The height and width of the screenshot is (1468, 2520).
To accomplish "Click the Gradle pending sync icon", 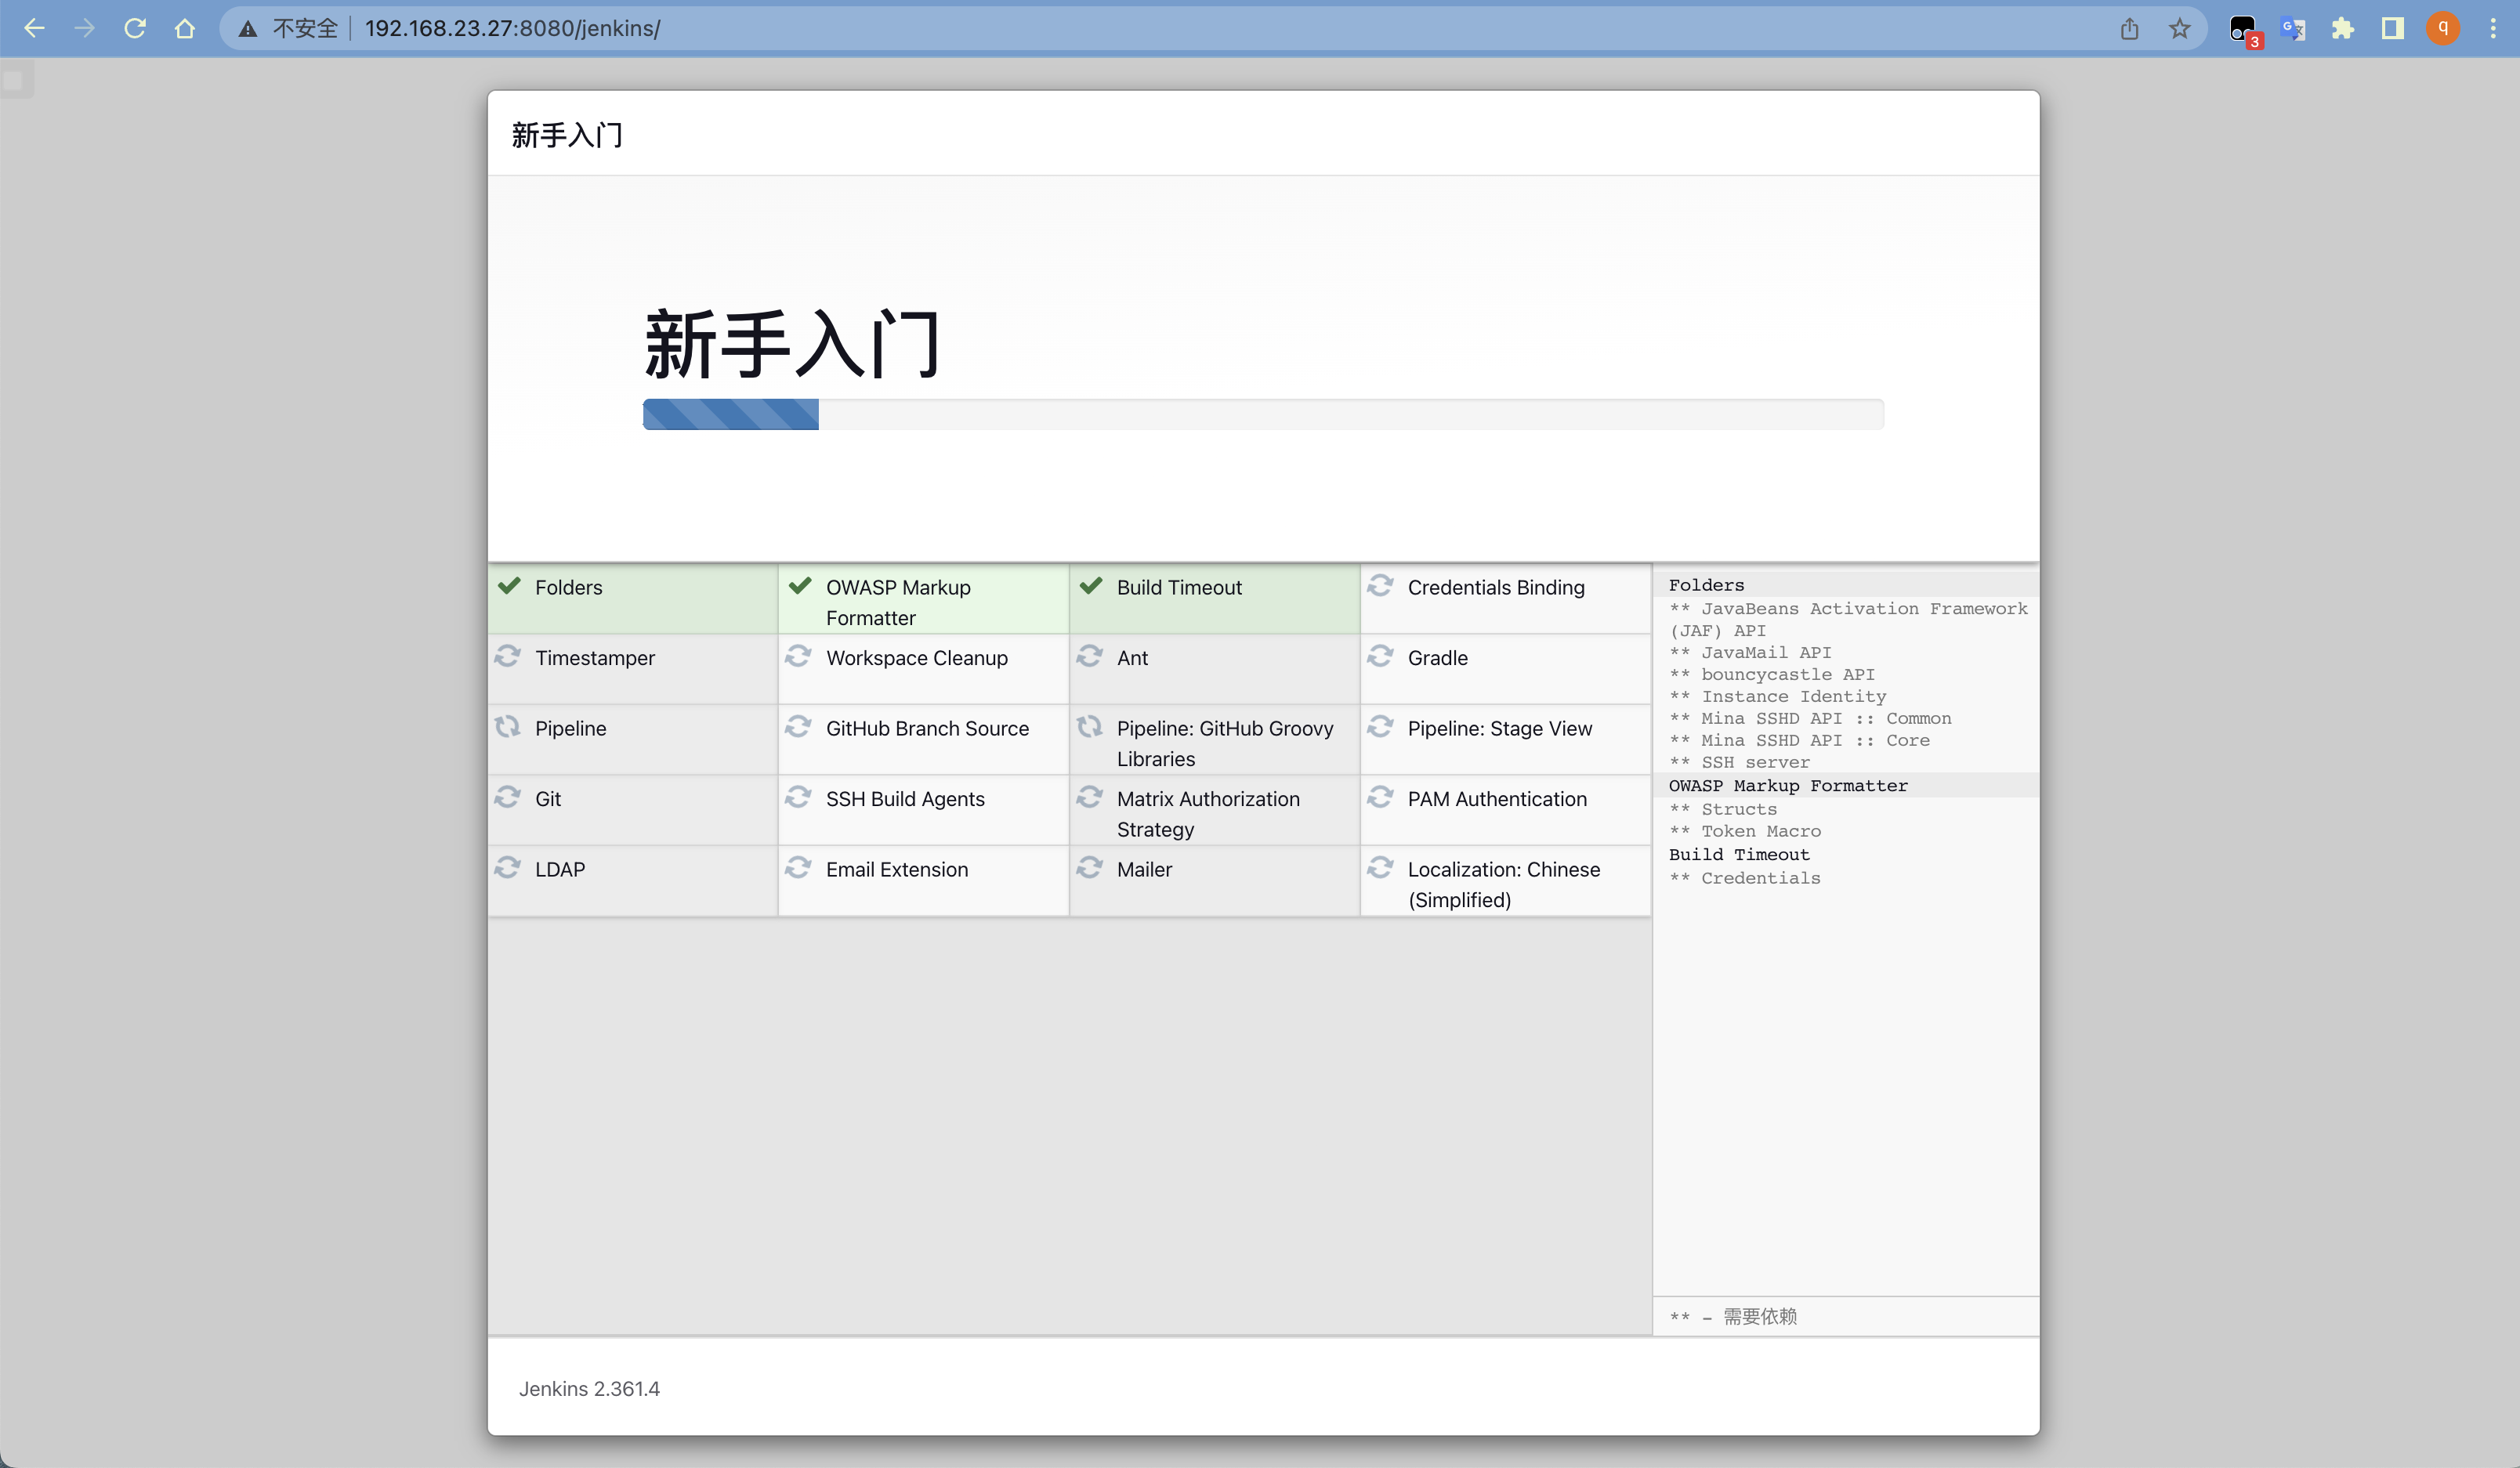I will pyautogui.click(x=1381, y=656).
